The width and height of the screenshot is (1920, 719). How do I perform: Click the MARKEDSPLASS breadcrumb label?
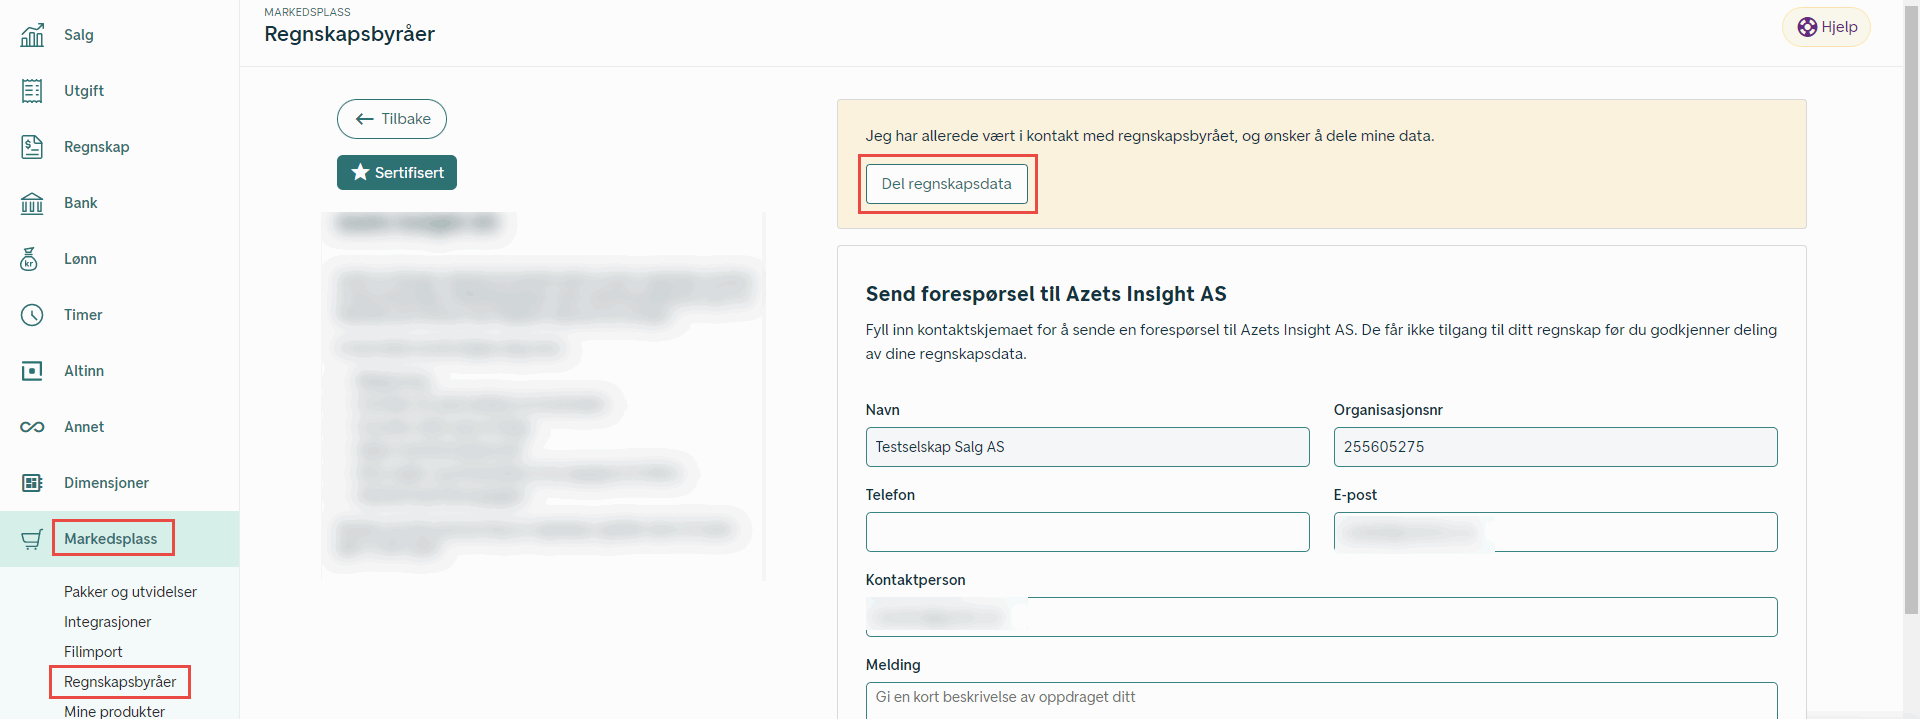307,12
